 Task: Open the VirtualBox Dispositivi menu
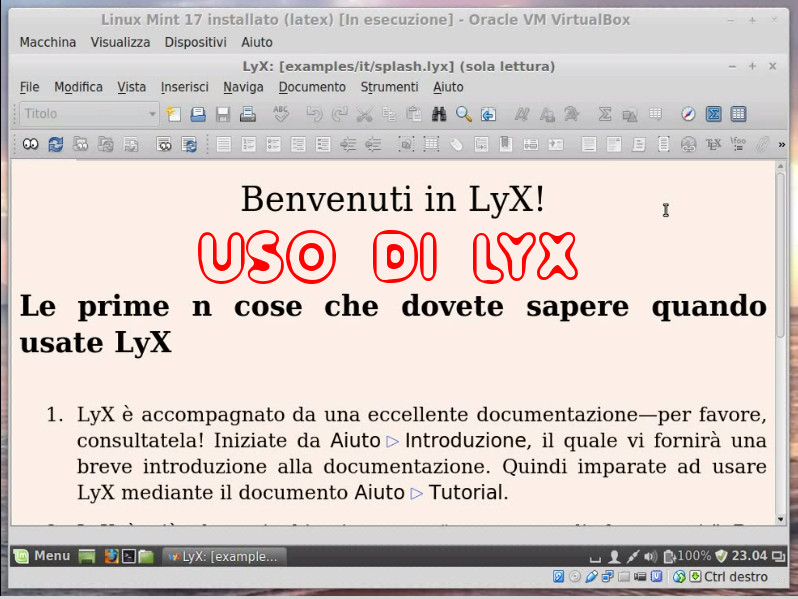[x=195, y=42]
